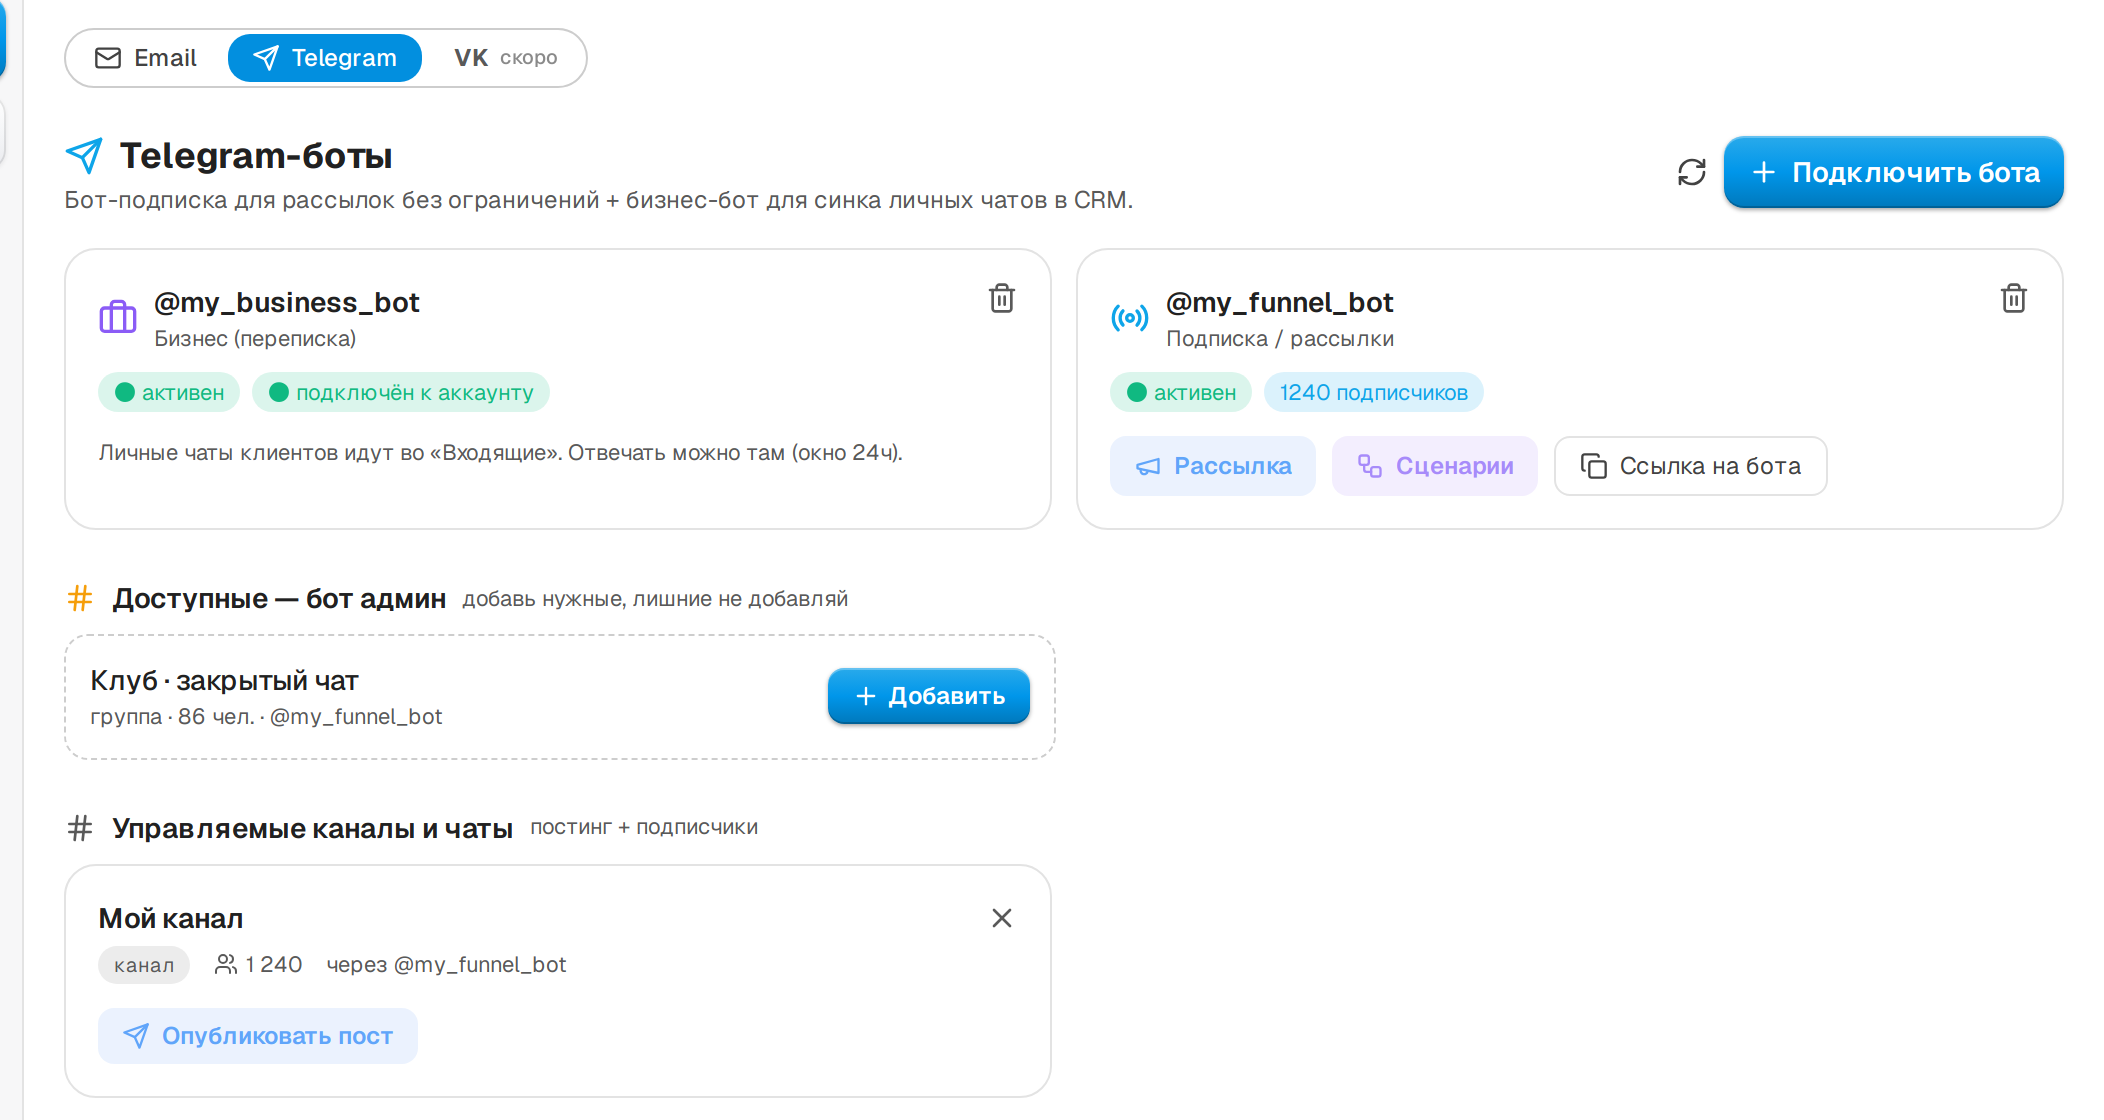Viewport: 2104px width, 1120px height.
Task: Click the orange hash icon near Доступные
Action: [x=80, y=598]
